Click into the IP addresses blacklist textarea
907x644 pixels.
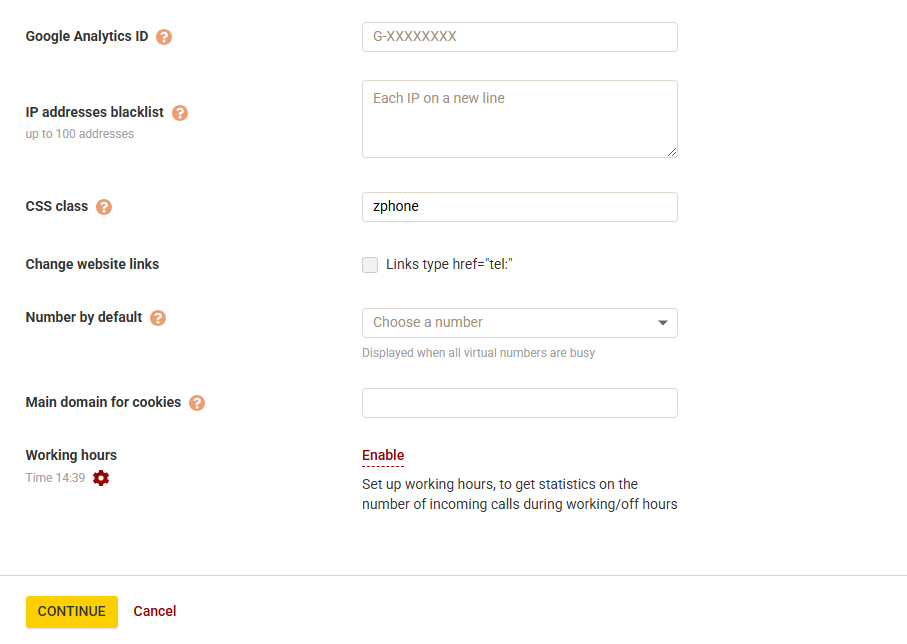[x=519, y=118]
